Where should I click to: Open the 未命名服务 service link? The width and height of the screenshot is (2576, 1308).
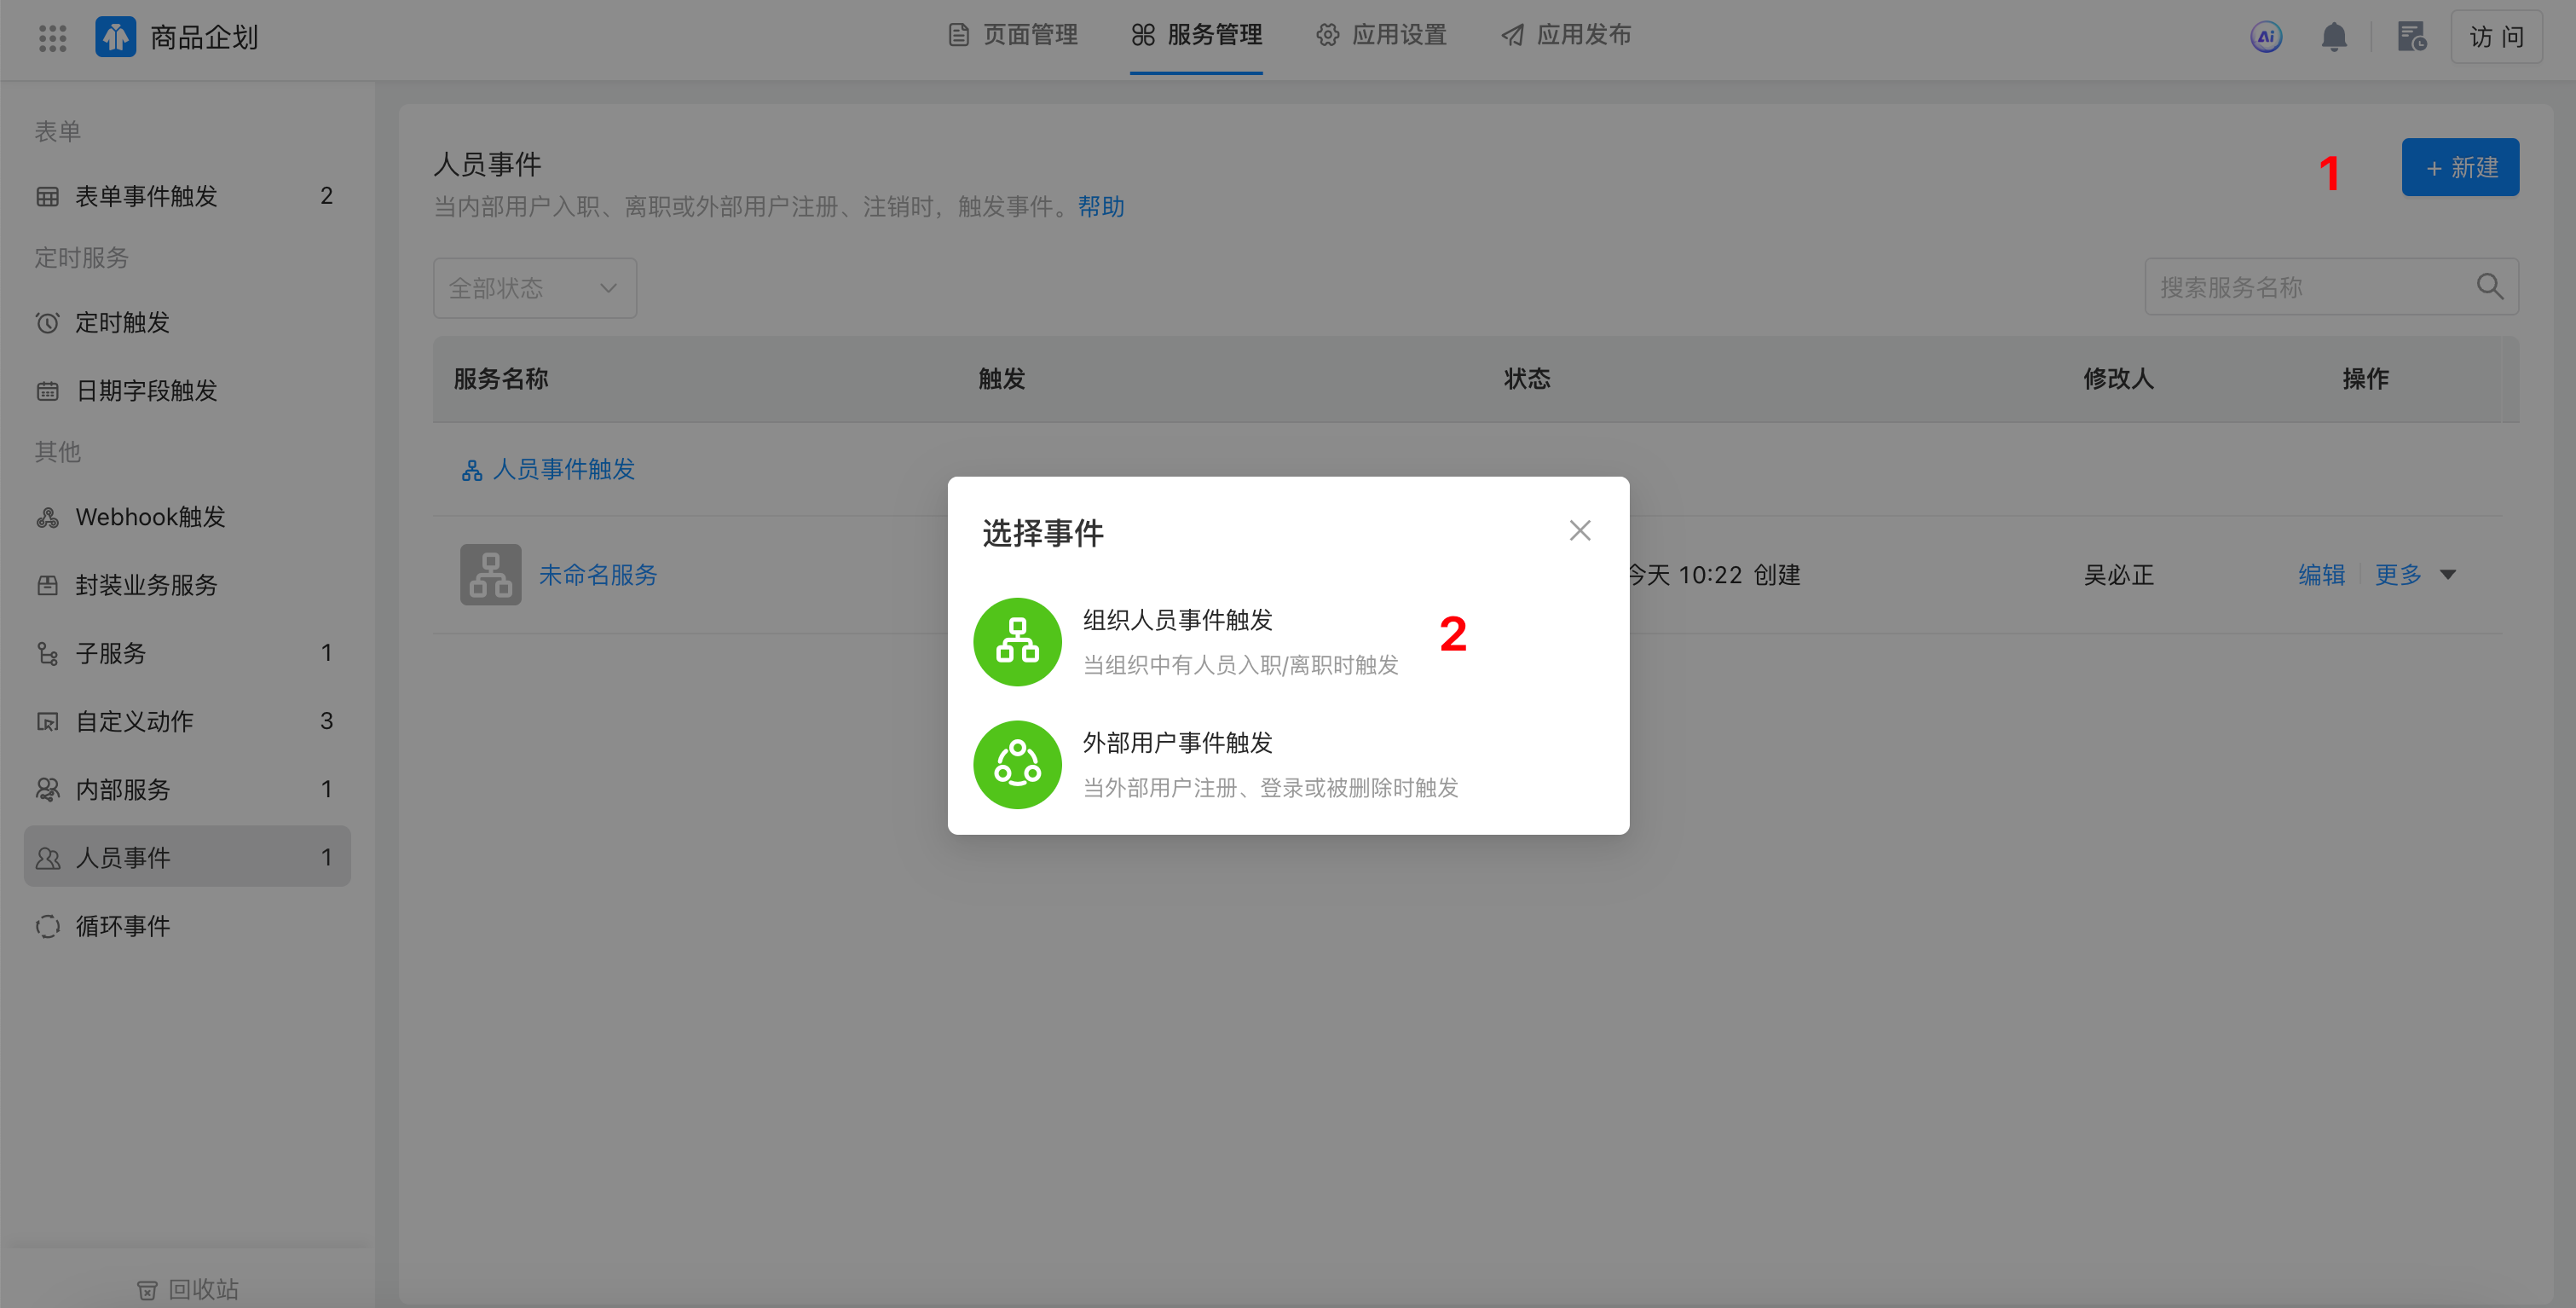click(x=597, y=574)
